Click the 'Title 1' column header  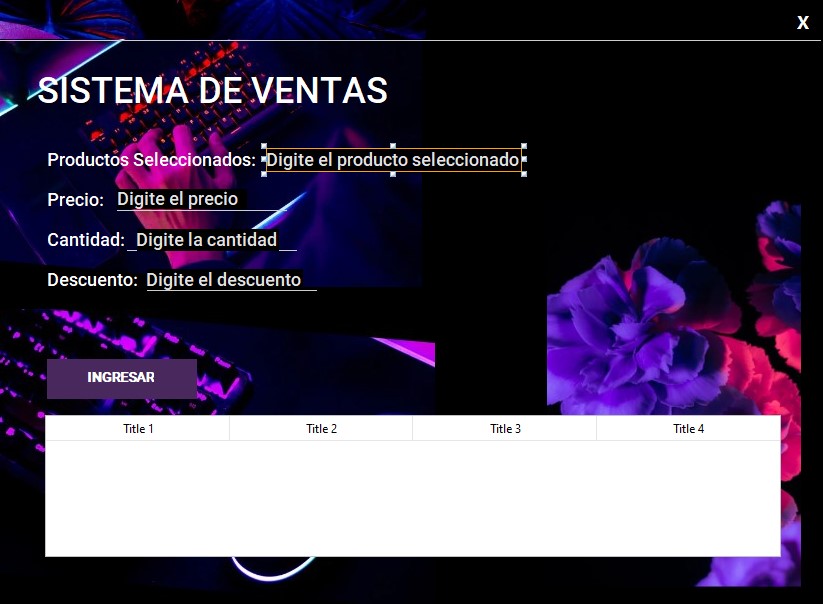(138, 429)
